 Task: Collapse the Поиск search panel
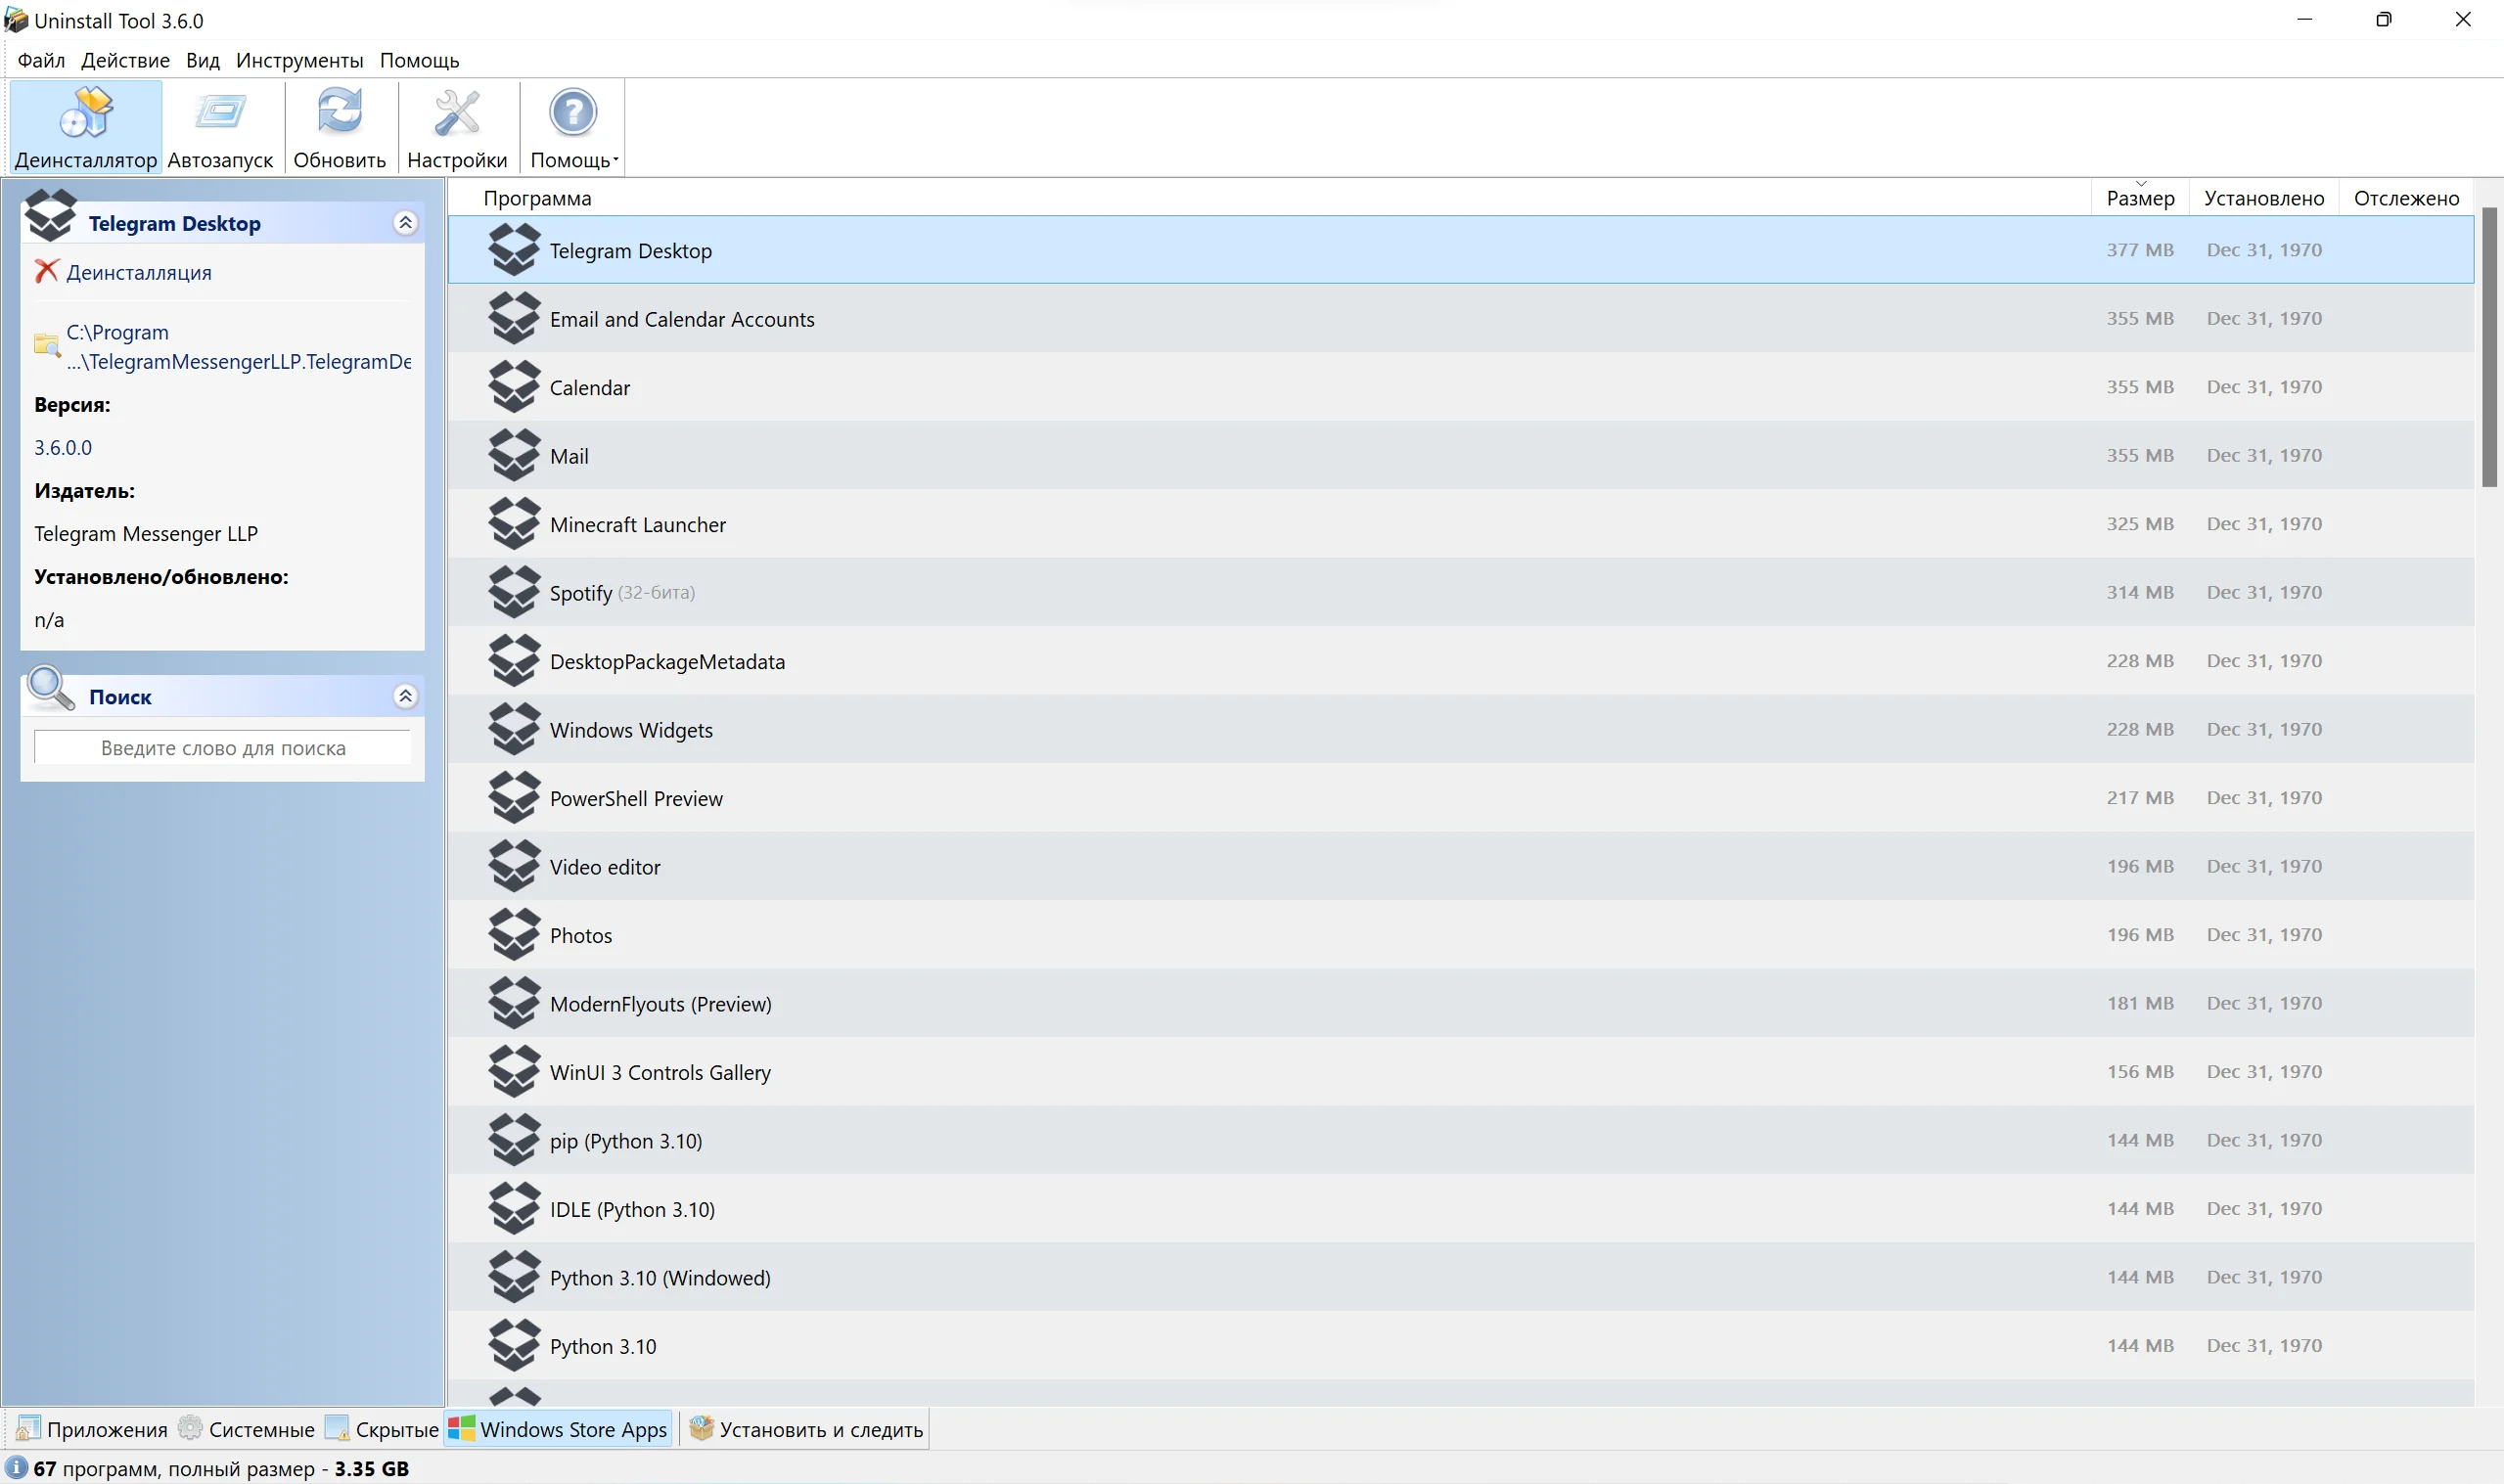[x=405, y=696]
